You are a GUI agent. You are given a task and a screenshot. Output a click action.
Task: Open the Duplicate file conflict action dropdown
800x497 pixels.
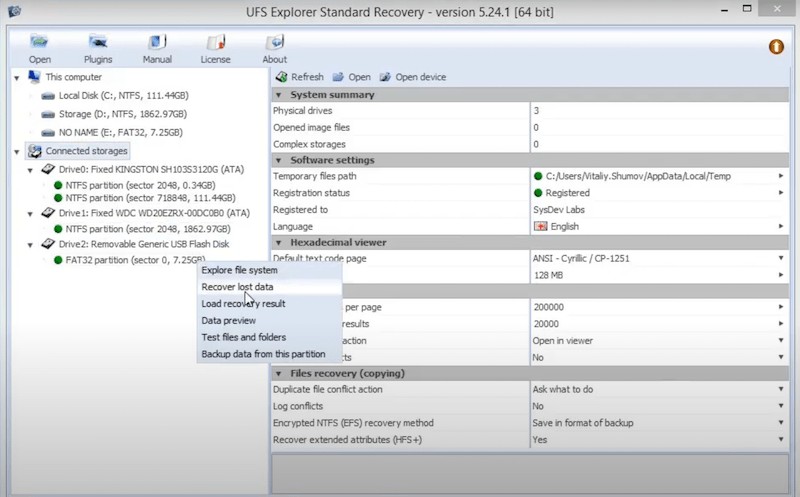point(781,389)
